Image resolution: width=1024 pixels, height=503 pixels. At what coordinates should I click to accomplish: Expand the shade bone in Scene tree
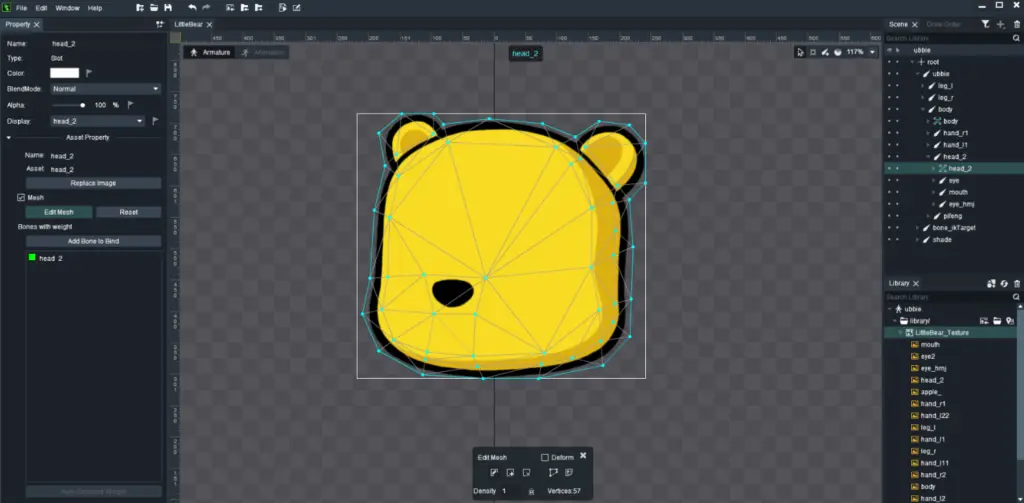tap(918, 240)
